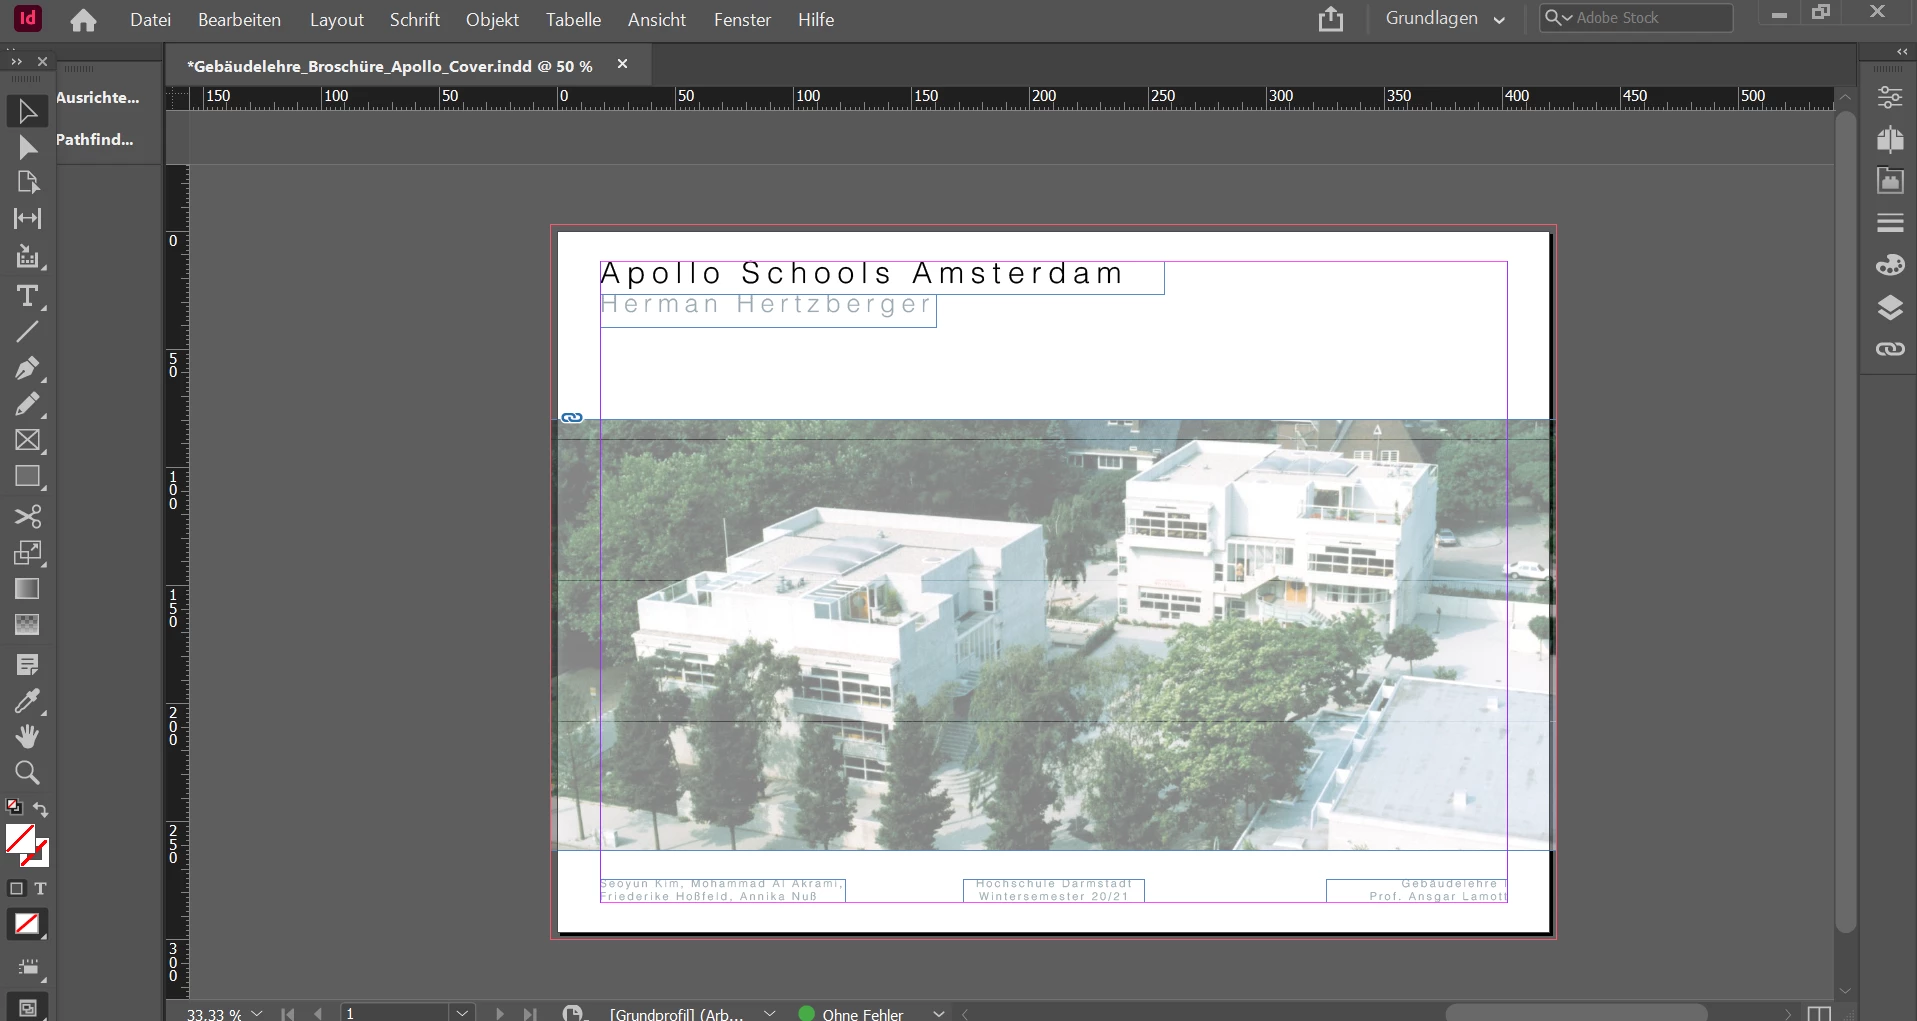Select the Gap tool
Viewport: 1917px width, 1021px height.
(x=27, y=218)
